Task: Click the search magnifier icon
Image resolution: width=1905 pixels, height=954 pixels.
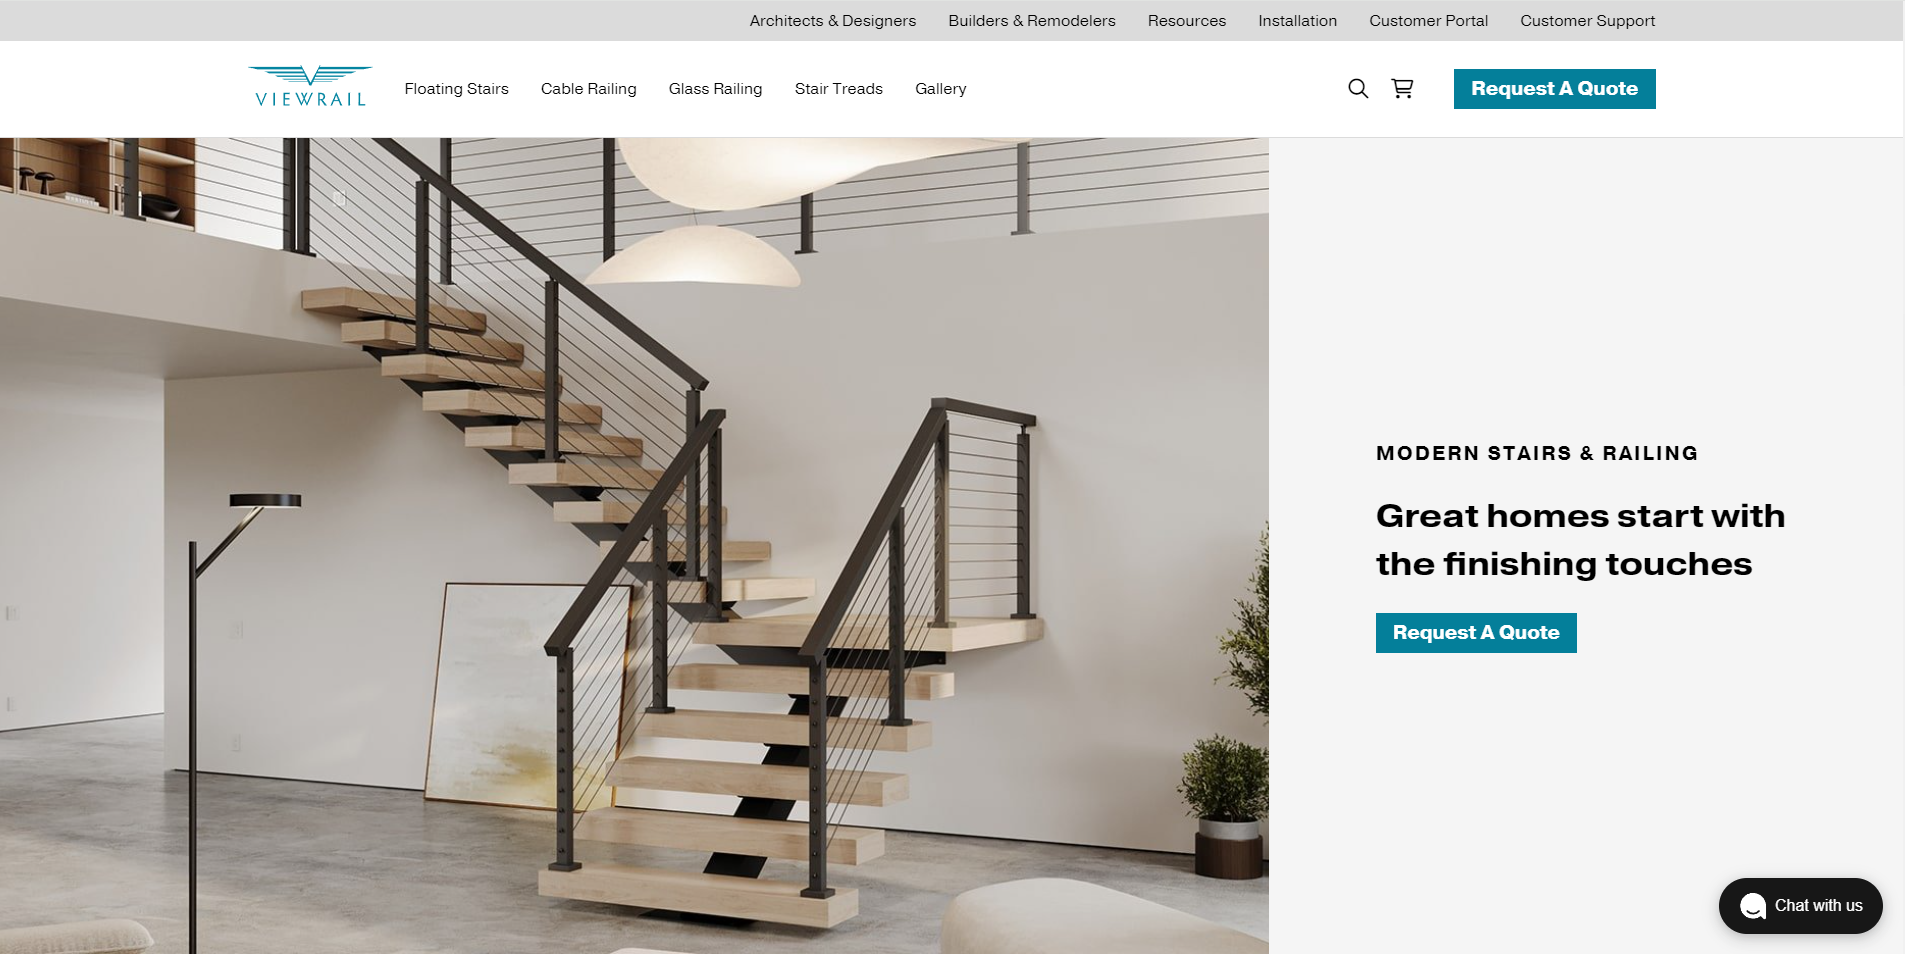Action: point(1357,88)
